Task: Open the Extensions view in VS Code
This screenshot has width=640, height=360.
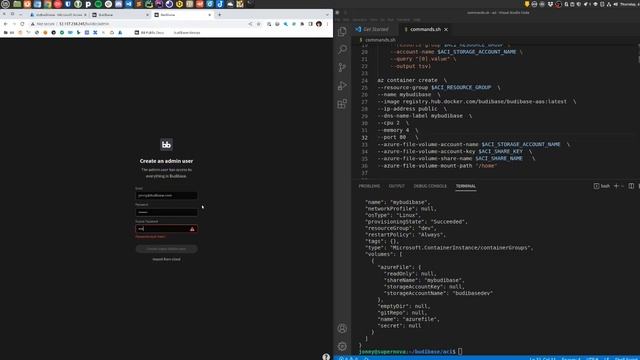Action: (x=342, y=104)
